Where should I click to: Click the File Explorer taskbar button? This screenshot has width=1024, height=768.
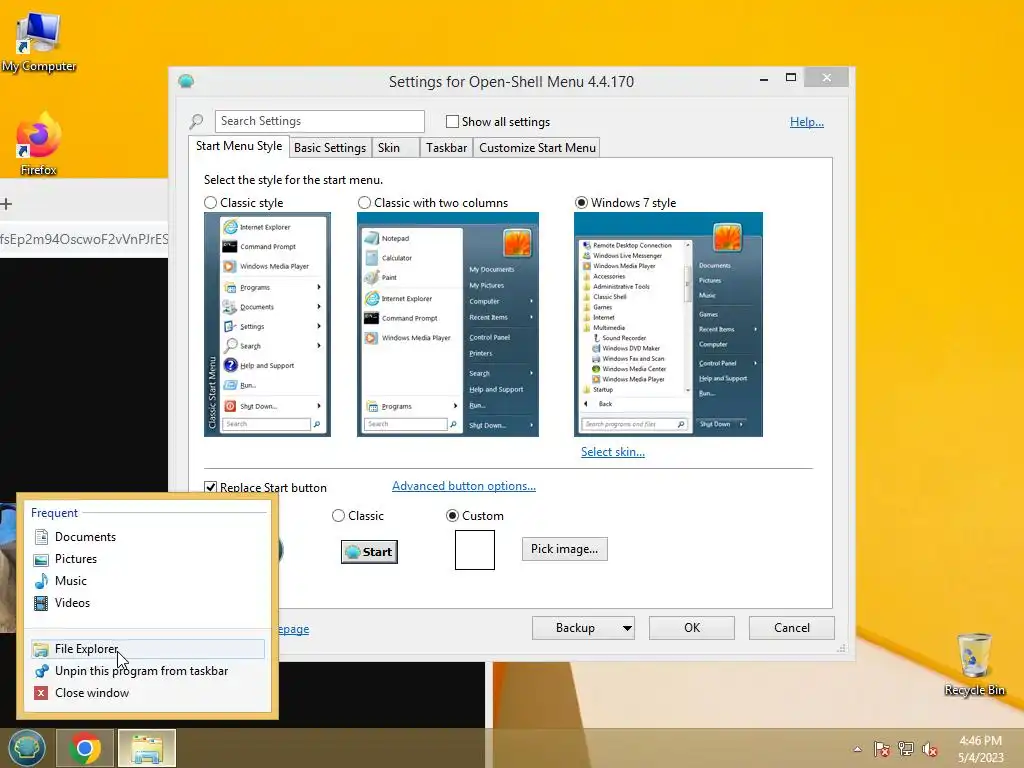(146, 748)
